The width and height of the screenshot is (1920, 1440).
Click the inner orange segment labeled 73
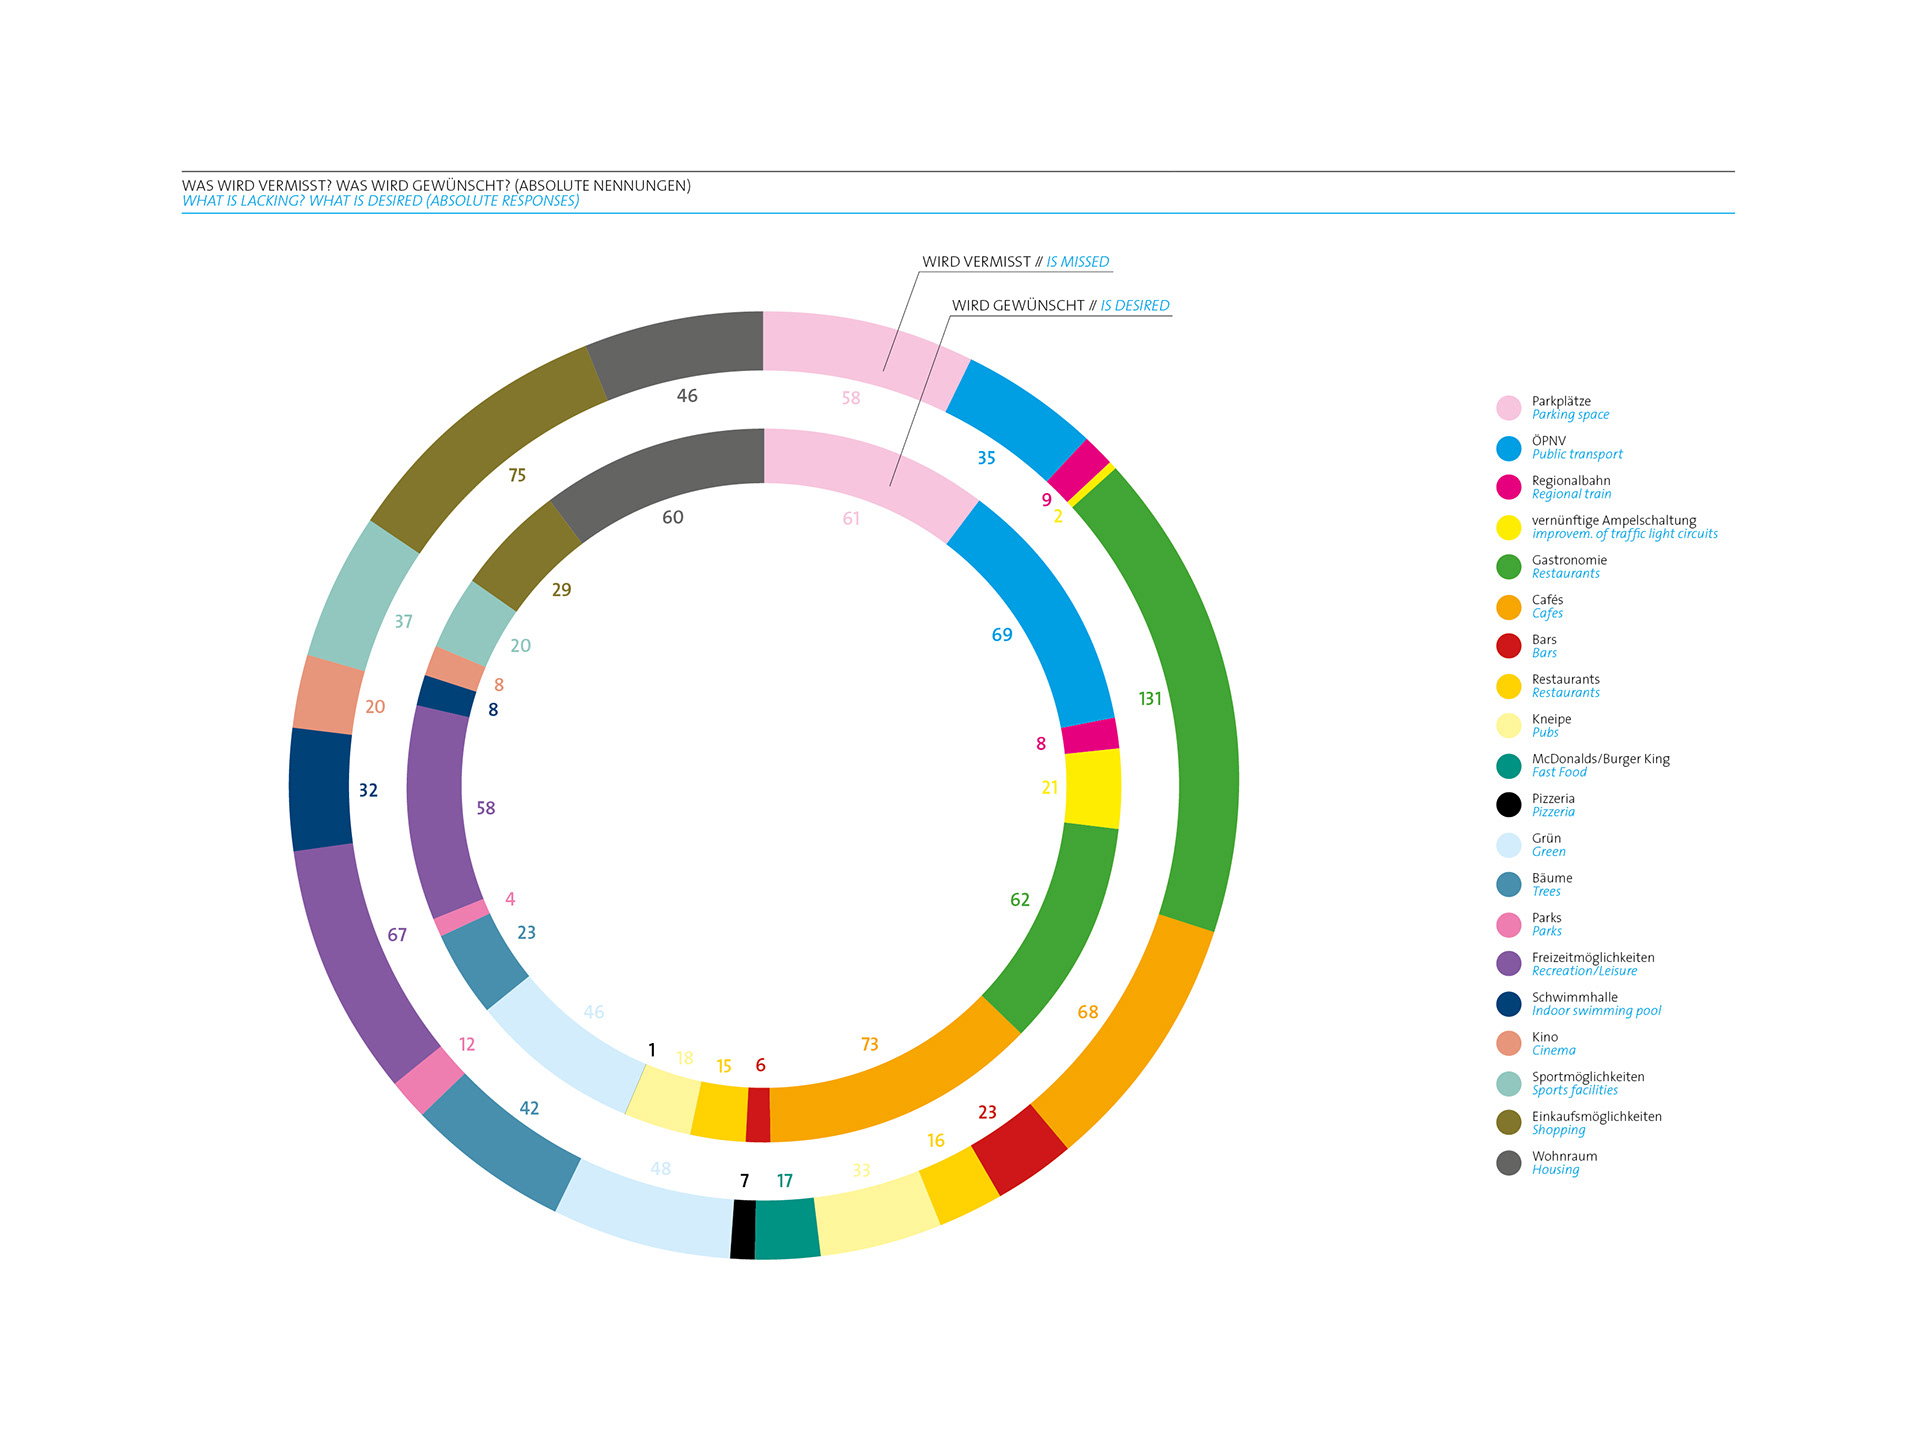click(890, 1090)
